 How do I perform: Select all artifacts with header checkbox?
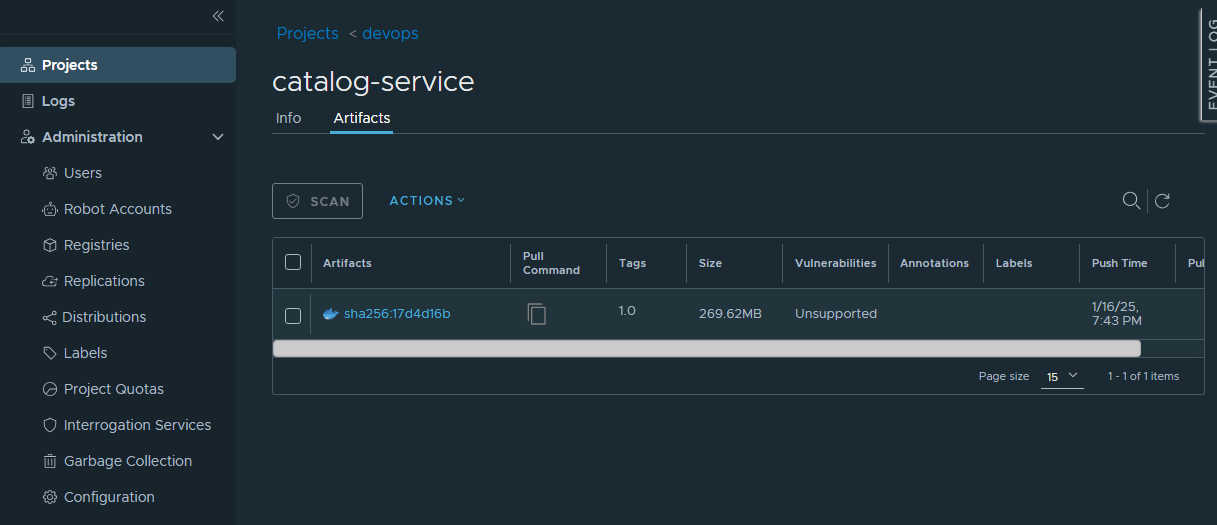[293, 262]
